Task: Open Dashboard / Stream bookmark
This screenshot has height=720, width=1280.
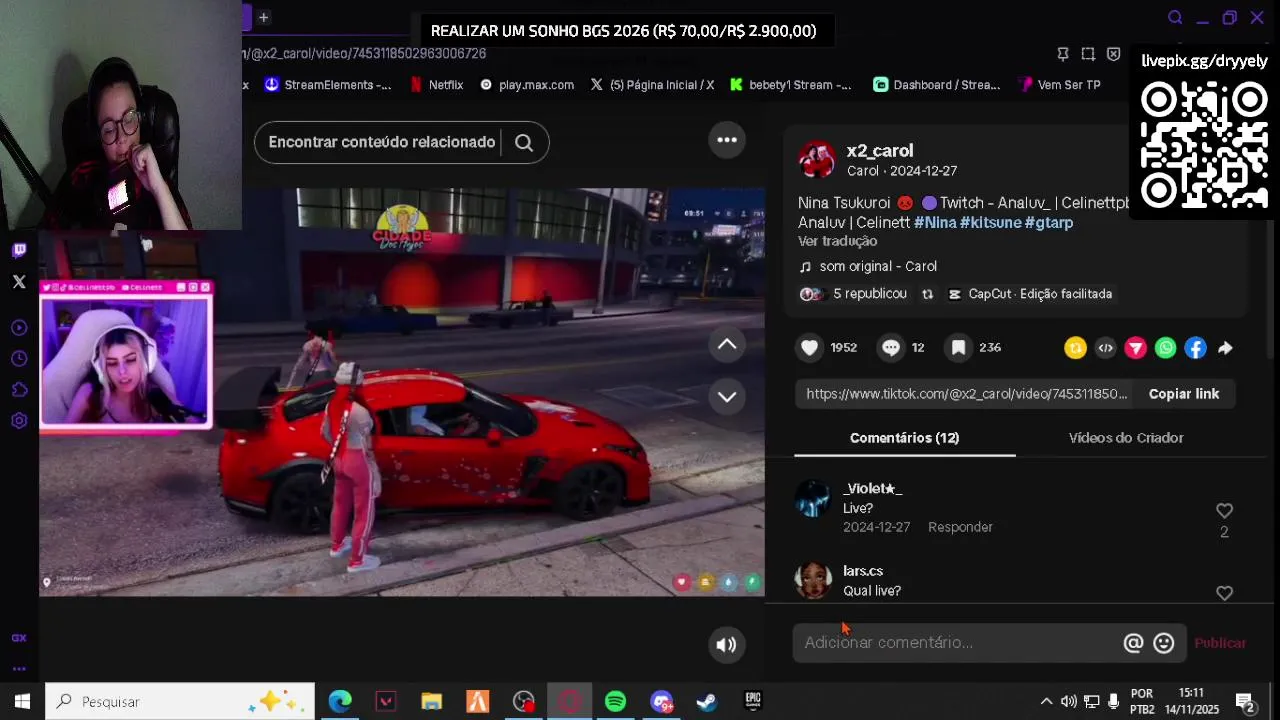Action: pyautogui.click(x=937, y=85)
